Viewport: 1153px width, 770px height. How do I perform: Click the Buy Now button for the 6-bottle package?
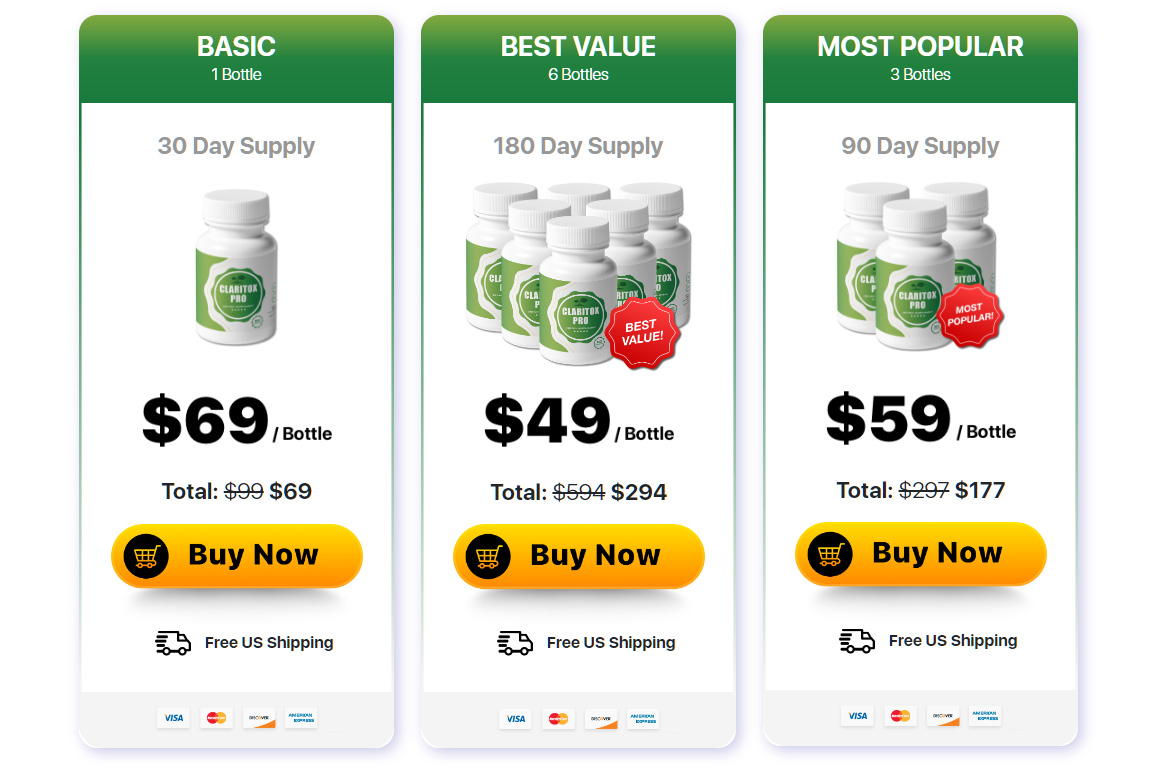578,557
